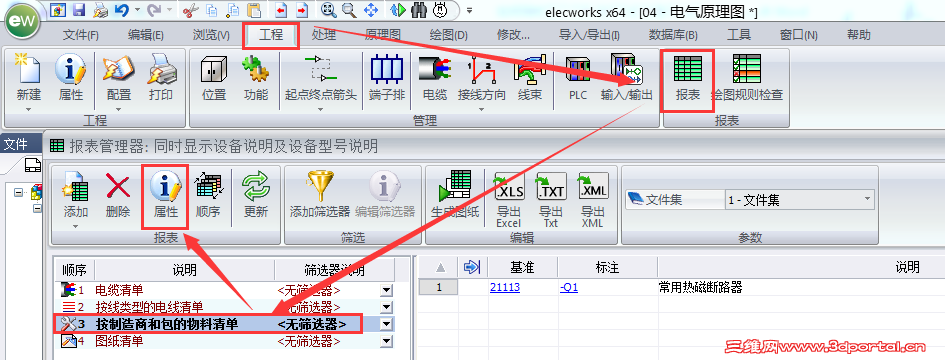945x360 pixels.
Task: Open the 1 - 文件集 combo box
Action: [x=801, y=200]
